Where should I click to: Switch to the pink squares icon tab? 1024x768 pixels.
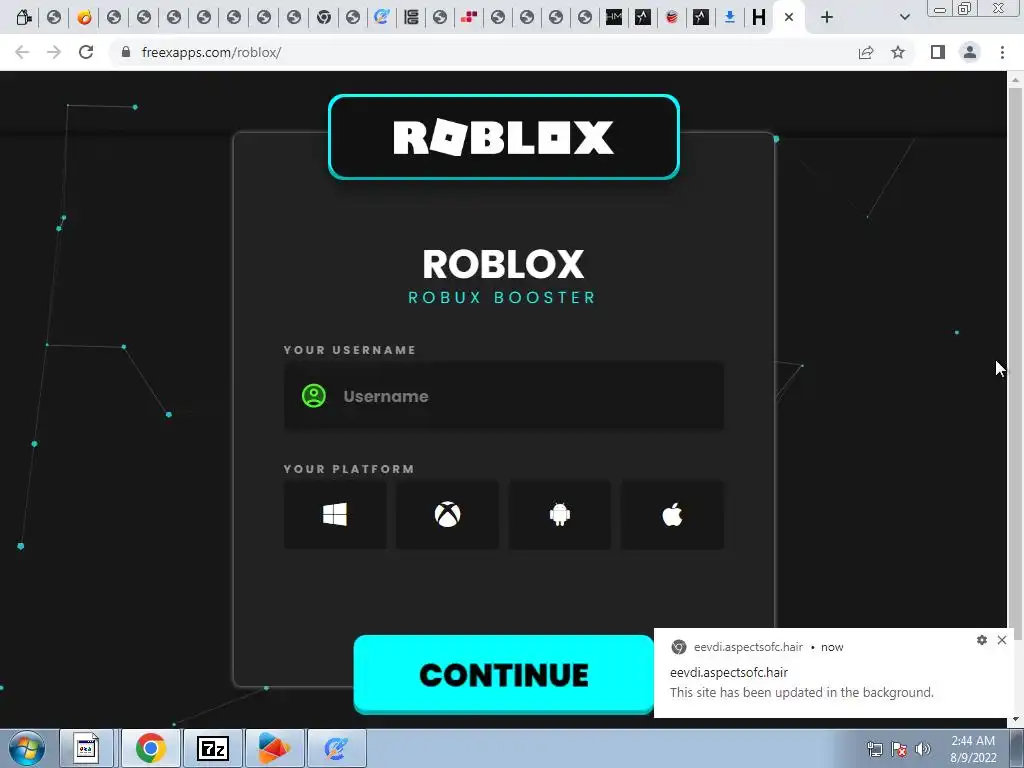(x=469, y=18)
